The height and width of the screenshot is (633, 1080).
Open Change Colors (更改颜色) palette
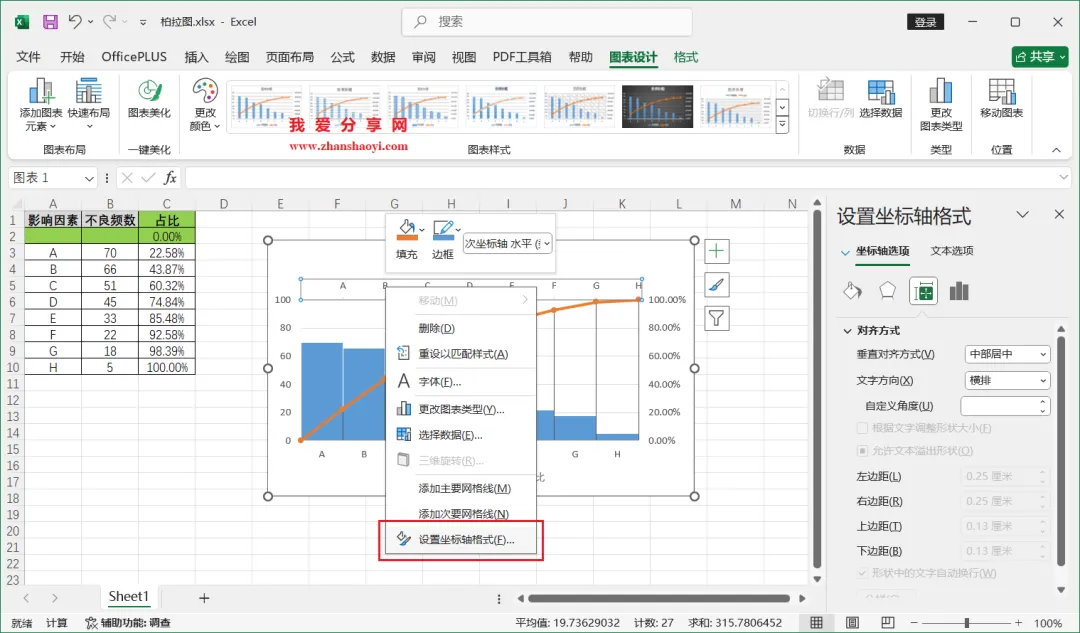coord(205,104)
